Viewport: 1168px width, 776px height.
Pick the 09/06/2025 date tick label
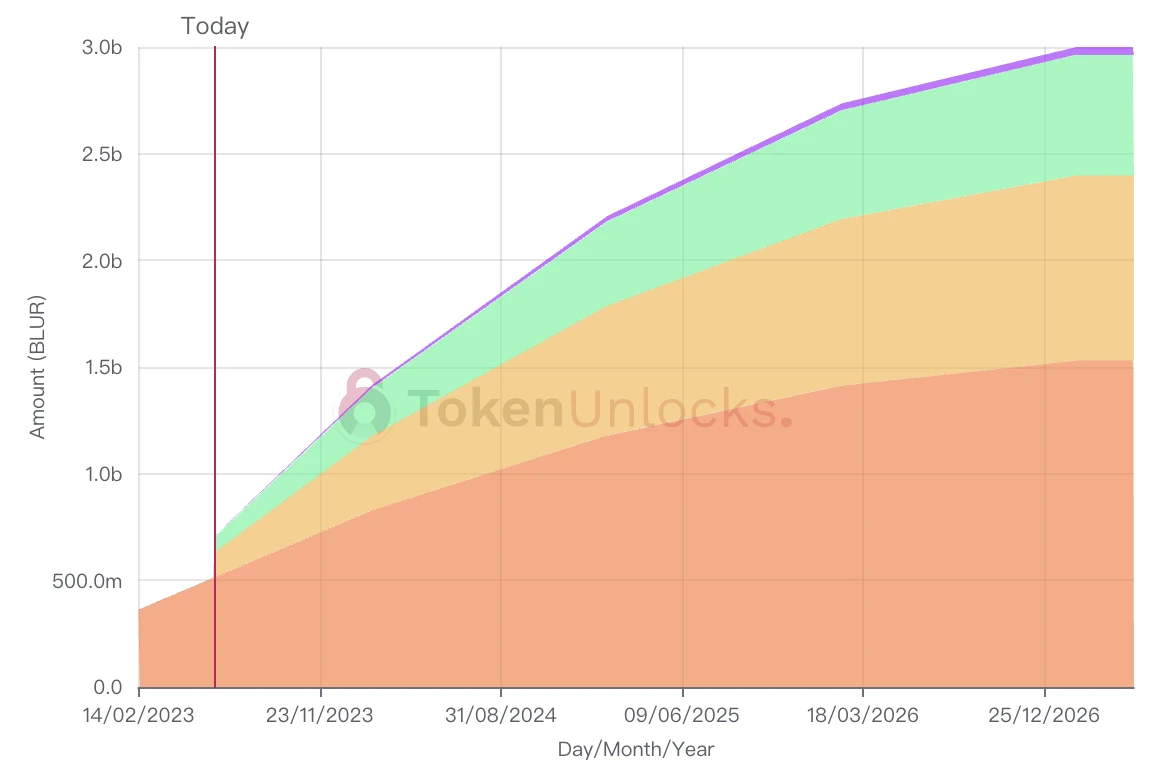[682, 715]
